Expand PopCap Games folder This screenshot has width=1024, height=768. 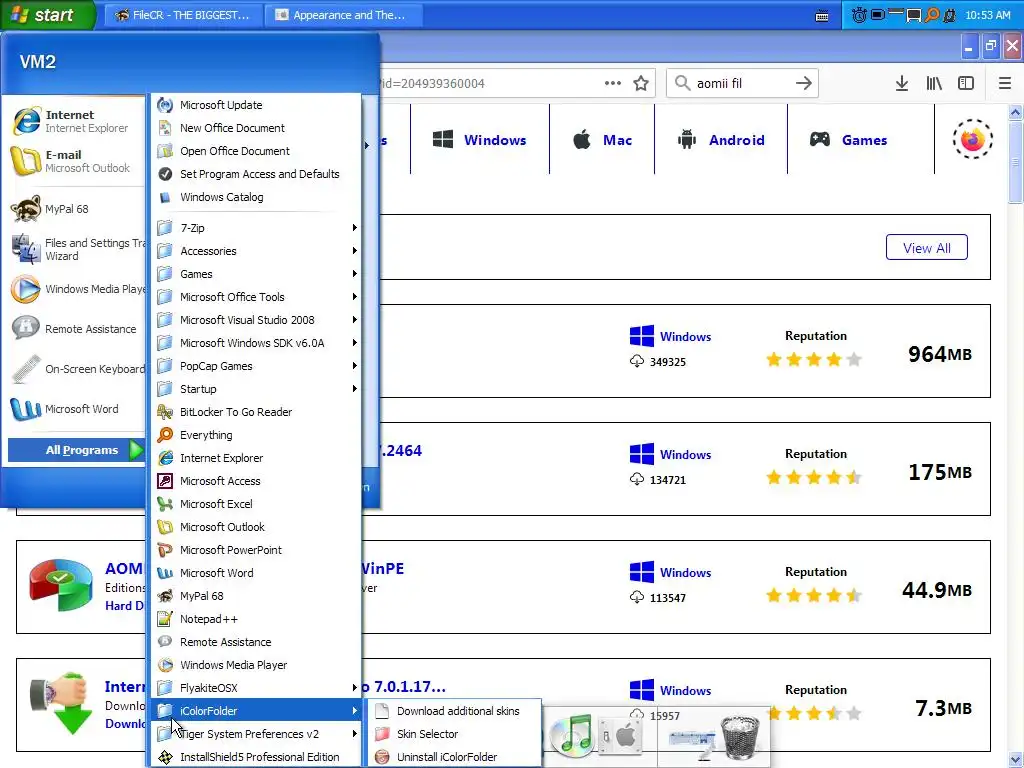[x=256, y=366]
